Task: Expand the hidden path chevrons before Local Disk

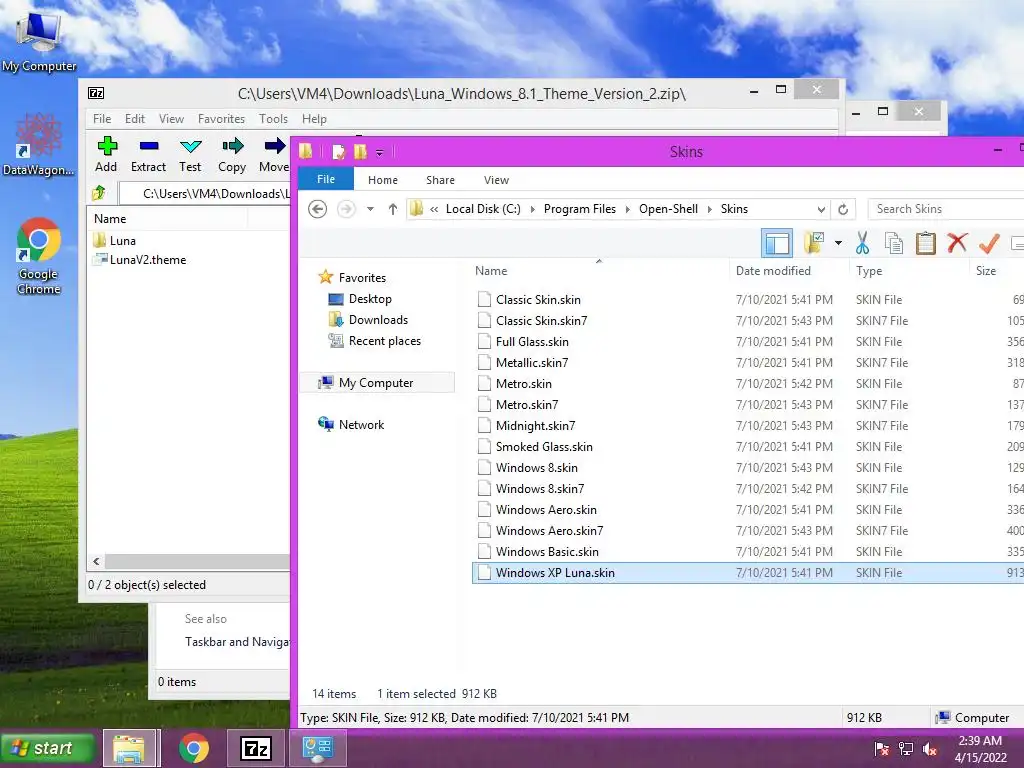Action: 434,209
